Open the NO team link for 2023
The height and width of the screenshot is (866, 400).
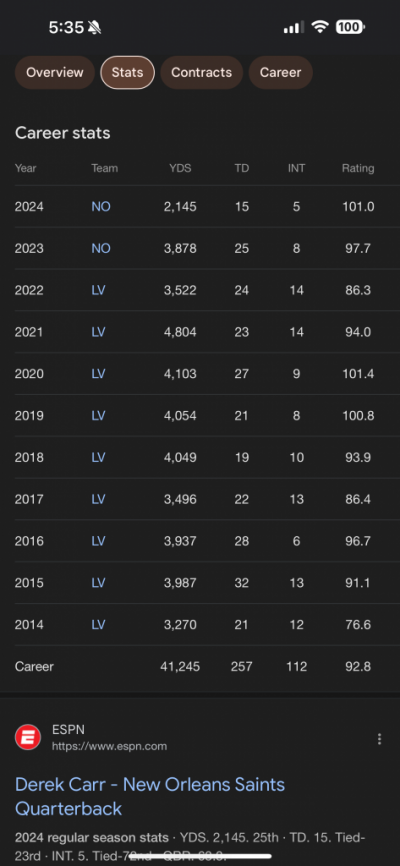coord(101,249)
